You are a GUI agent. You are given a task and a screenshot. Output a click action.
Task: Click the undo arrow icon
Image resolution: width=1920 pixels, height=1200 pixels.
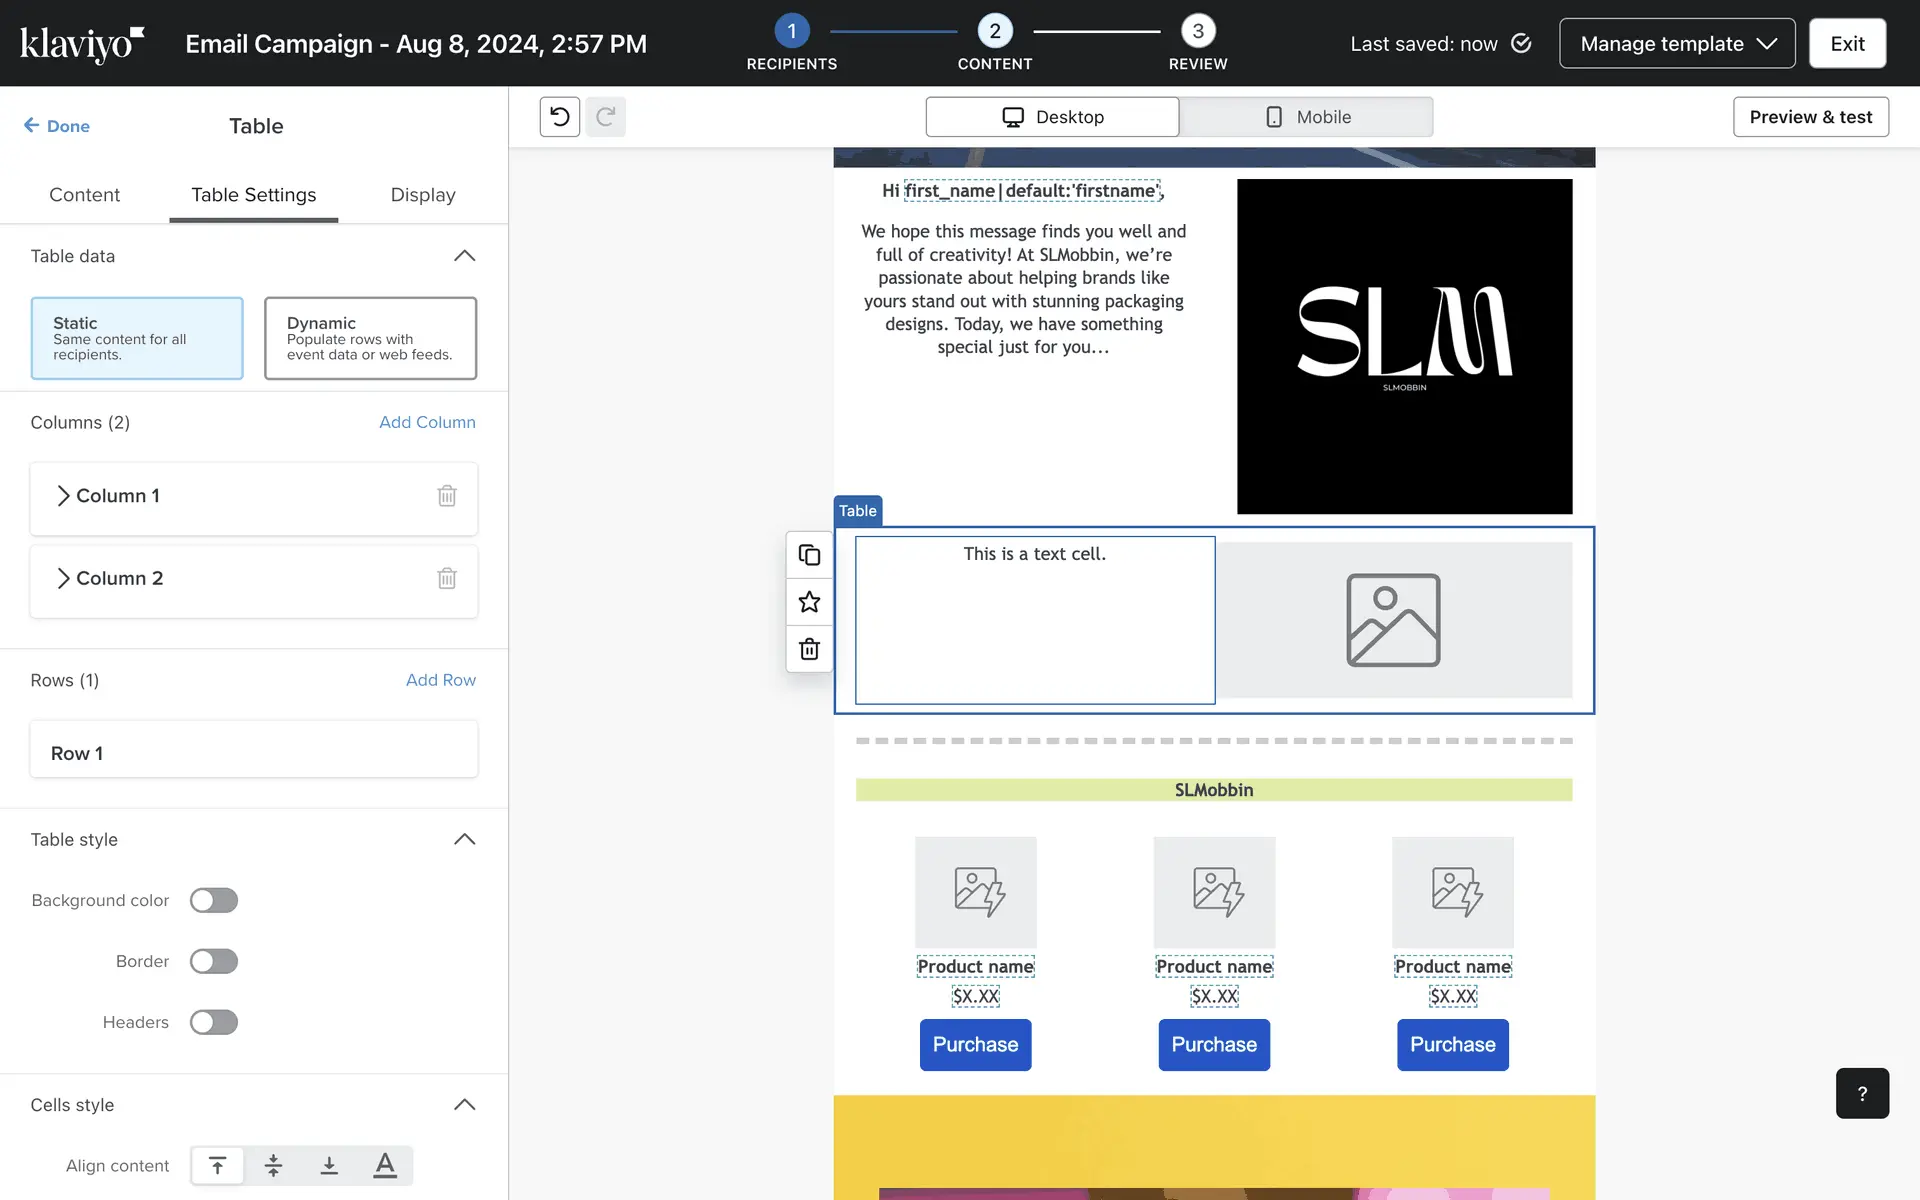[x=560, y=117]
